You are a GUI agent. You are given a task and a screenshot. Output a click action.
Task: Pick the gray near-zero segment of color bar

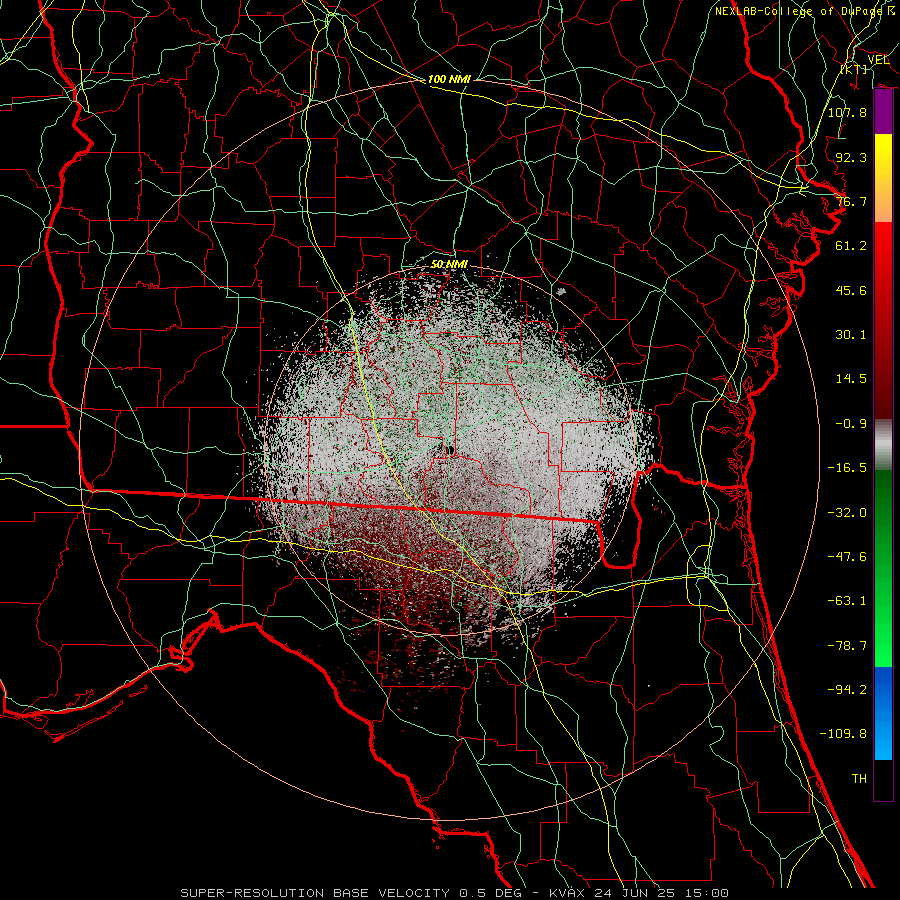[x=883, y=445]
